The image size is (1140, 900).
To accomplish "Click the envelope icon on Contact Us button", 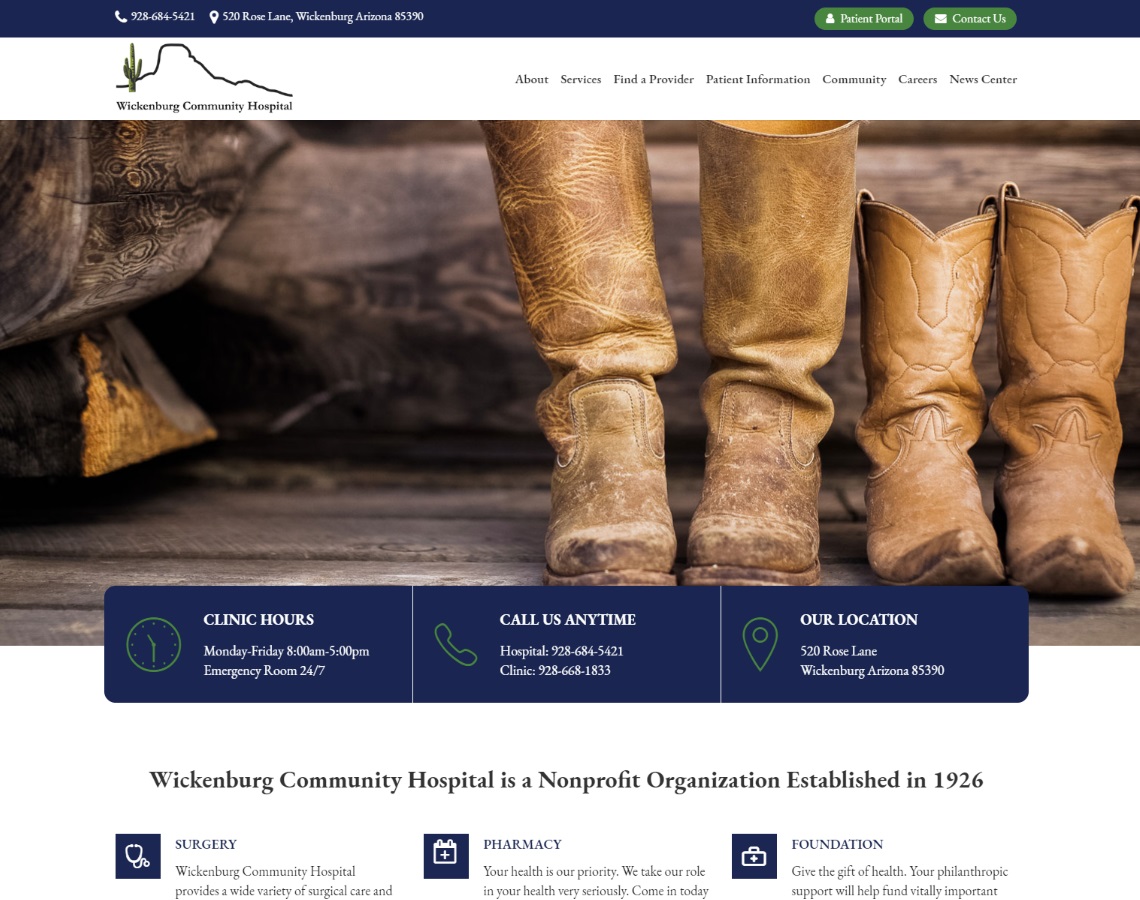I will (941, 19).
